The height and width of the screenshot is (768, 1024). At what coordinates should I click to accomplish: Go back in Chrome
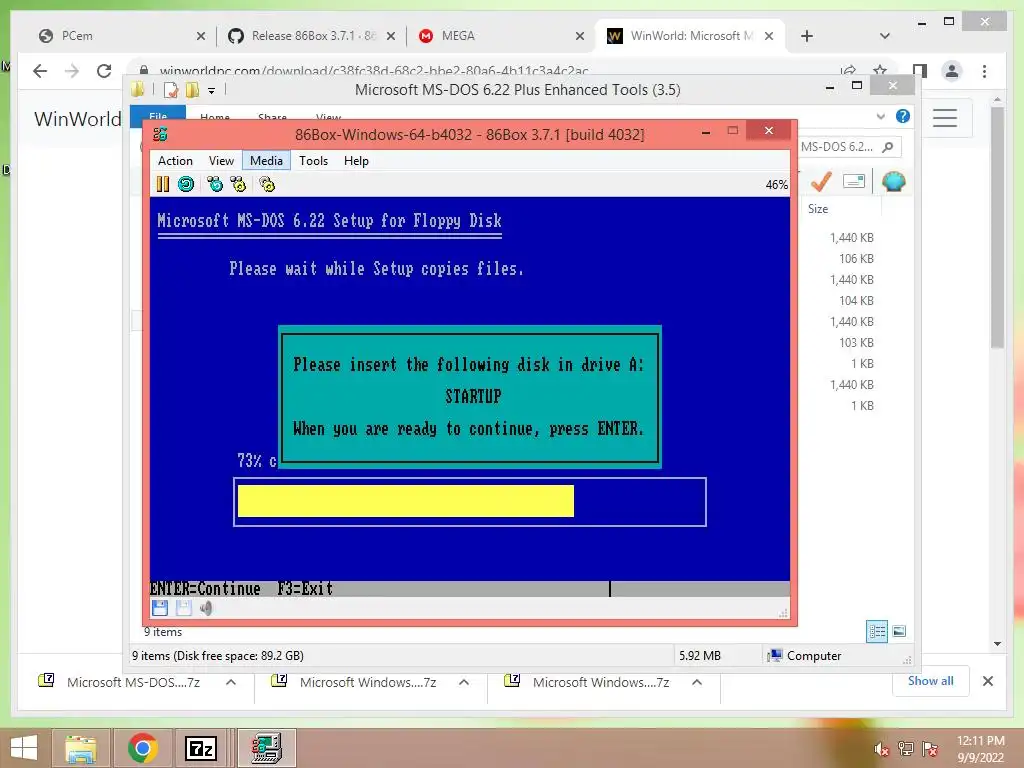point(40,71)
